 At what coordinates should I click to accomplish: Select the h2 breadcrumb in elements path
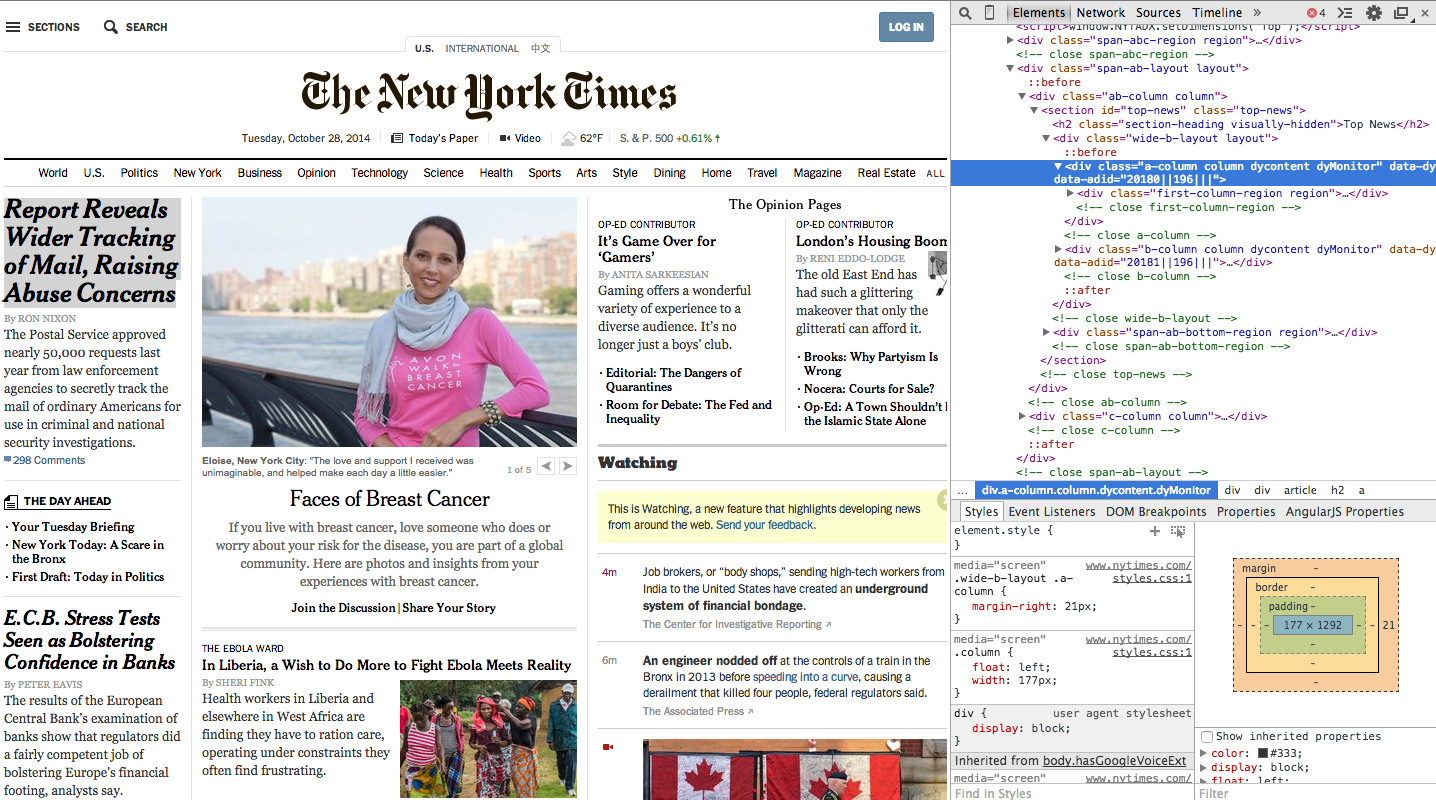pyautogui.click(x=1337, y=491)
